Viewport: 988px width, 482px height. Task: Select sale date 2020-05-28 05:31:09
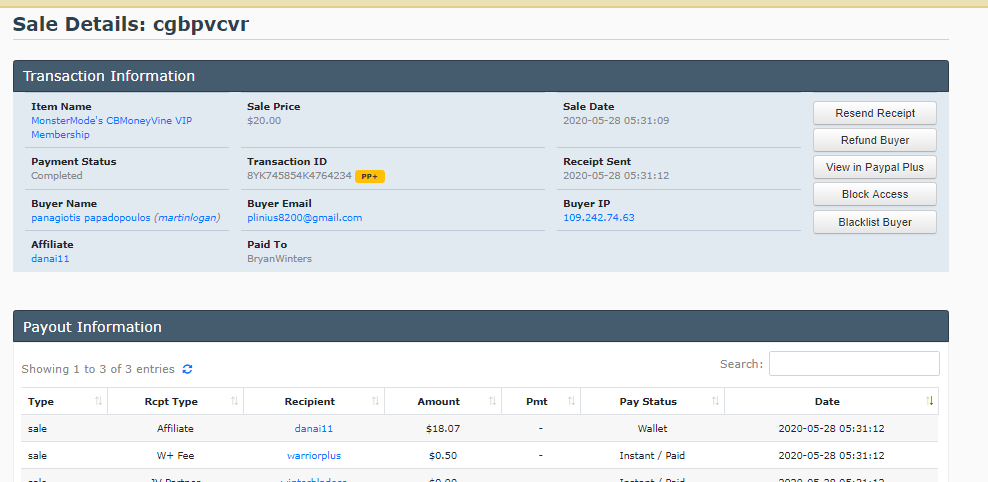coord(616,121)
